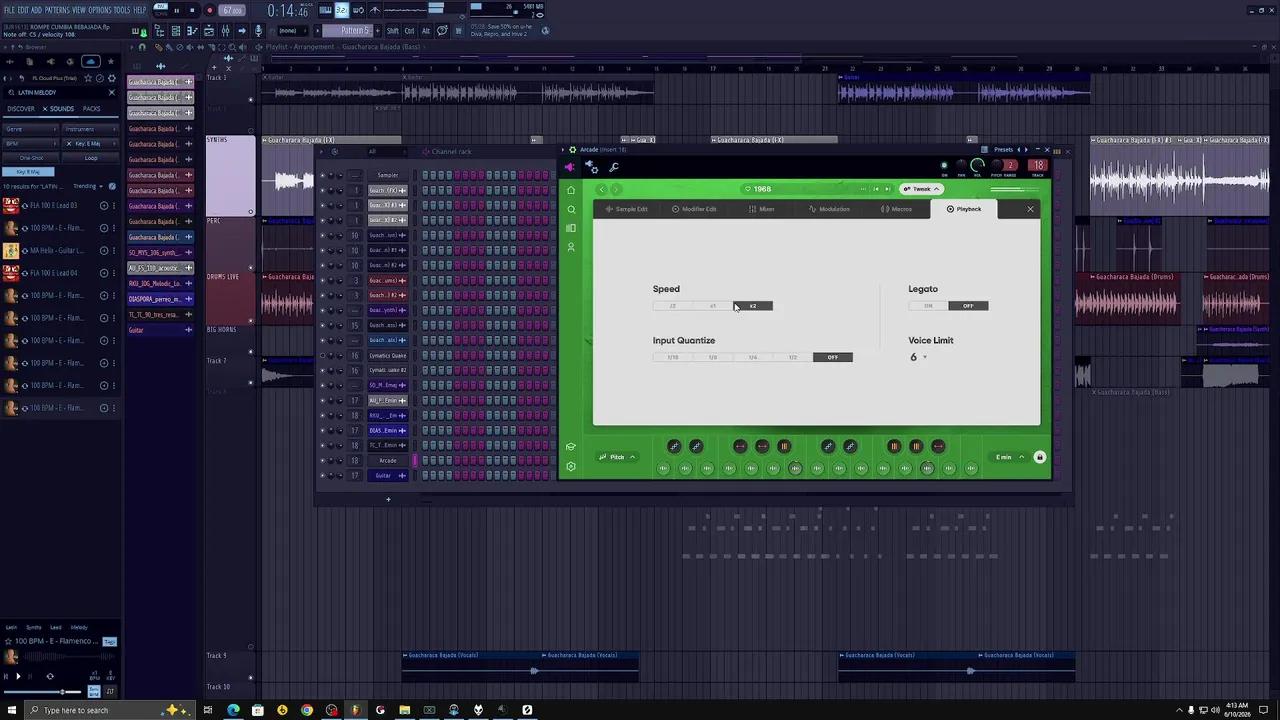This screenshot has width=1280, height=720.
Task: Open Arcade Home from the sidebar
Action: pos(571,190)
